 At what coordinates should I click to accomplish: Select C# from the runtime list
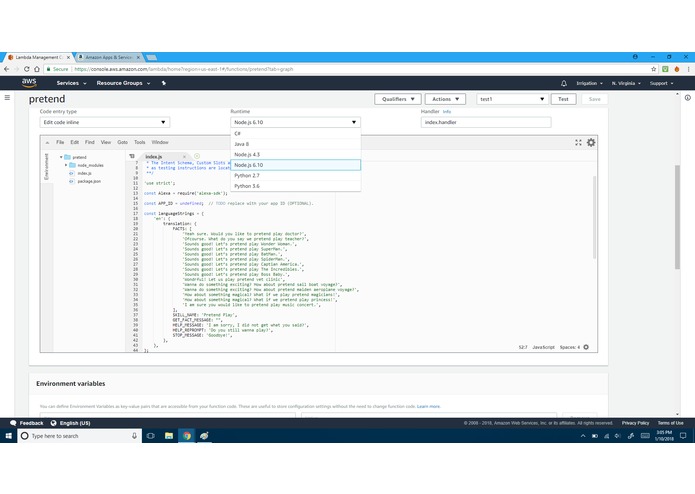[x=295, y=133]
